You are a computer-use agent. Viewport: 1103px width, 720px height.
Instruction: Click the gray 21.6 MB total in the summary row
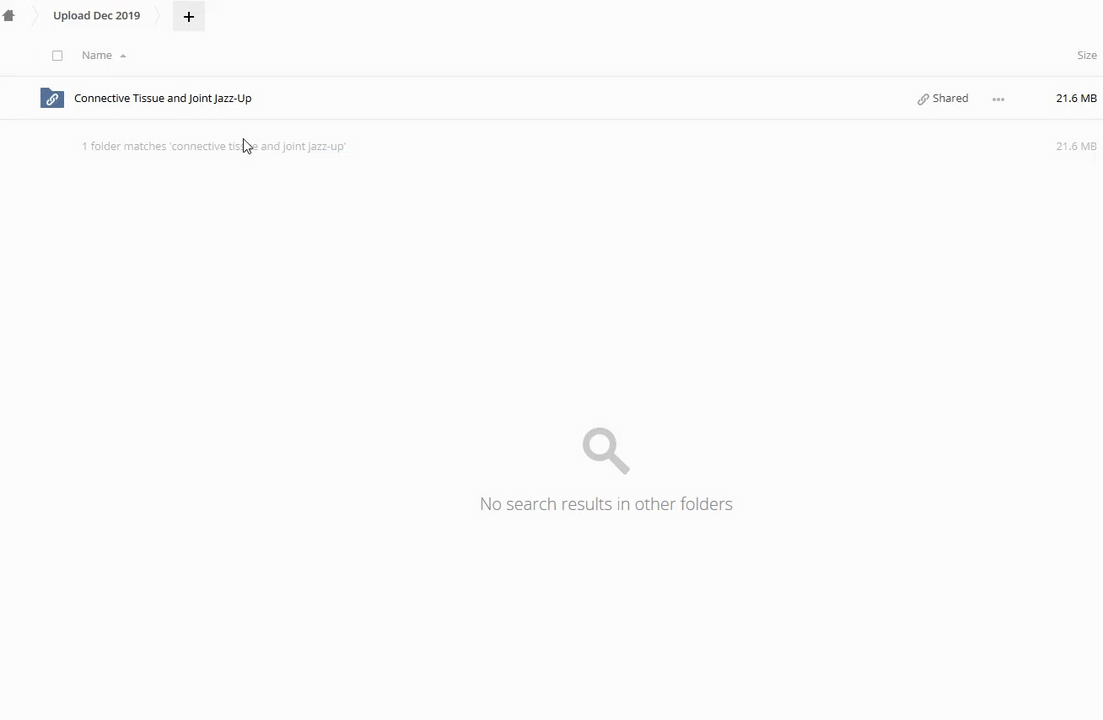(1076, 146)
